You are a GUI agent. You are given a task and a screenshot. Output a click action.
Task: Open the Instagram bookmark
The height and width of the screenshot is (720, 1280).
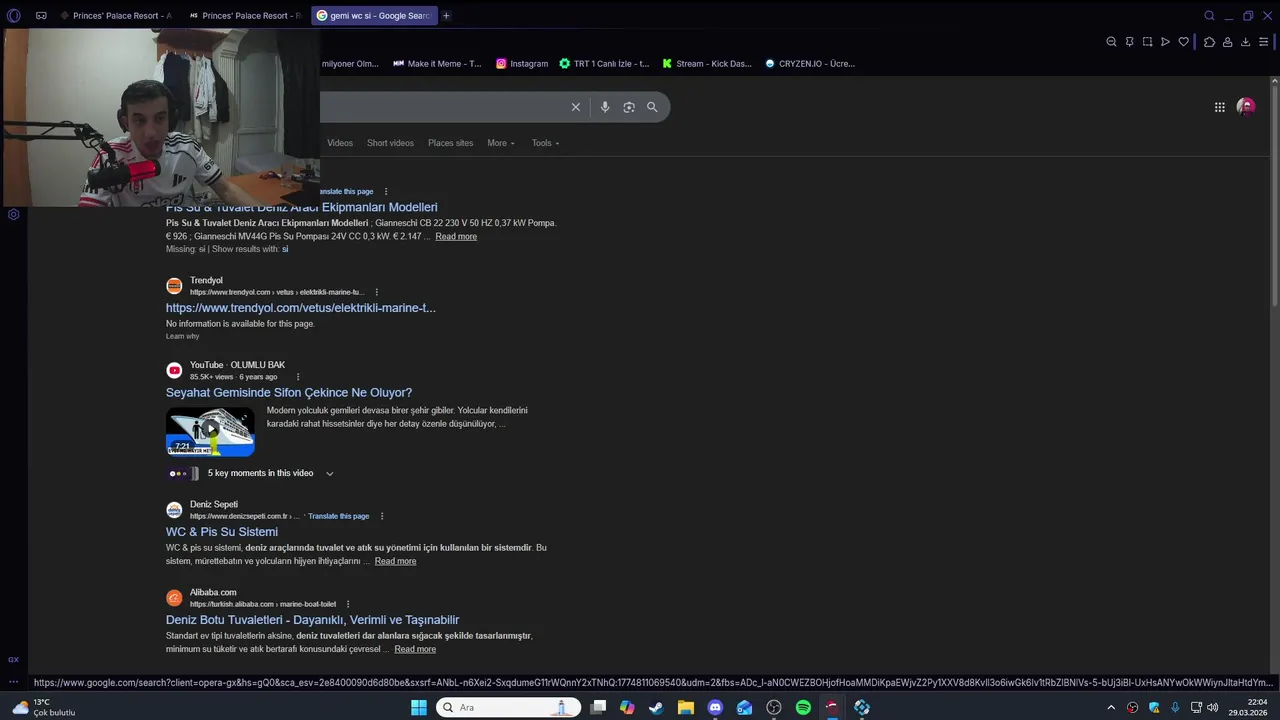[x=522, y=63]
